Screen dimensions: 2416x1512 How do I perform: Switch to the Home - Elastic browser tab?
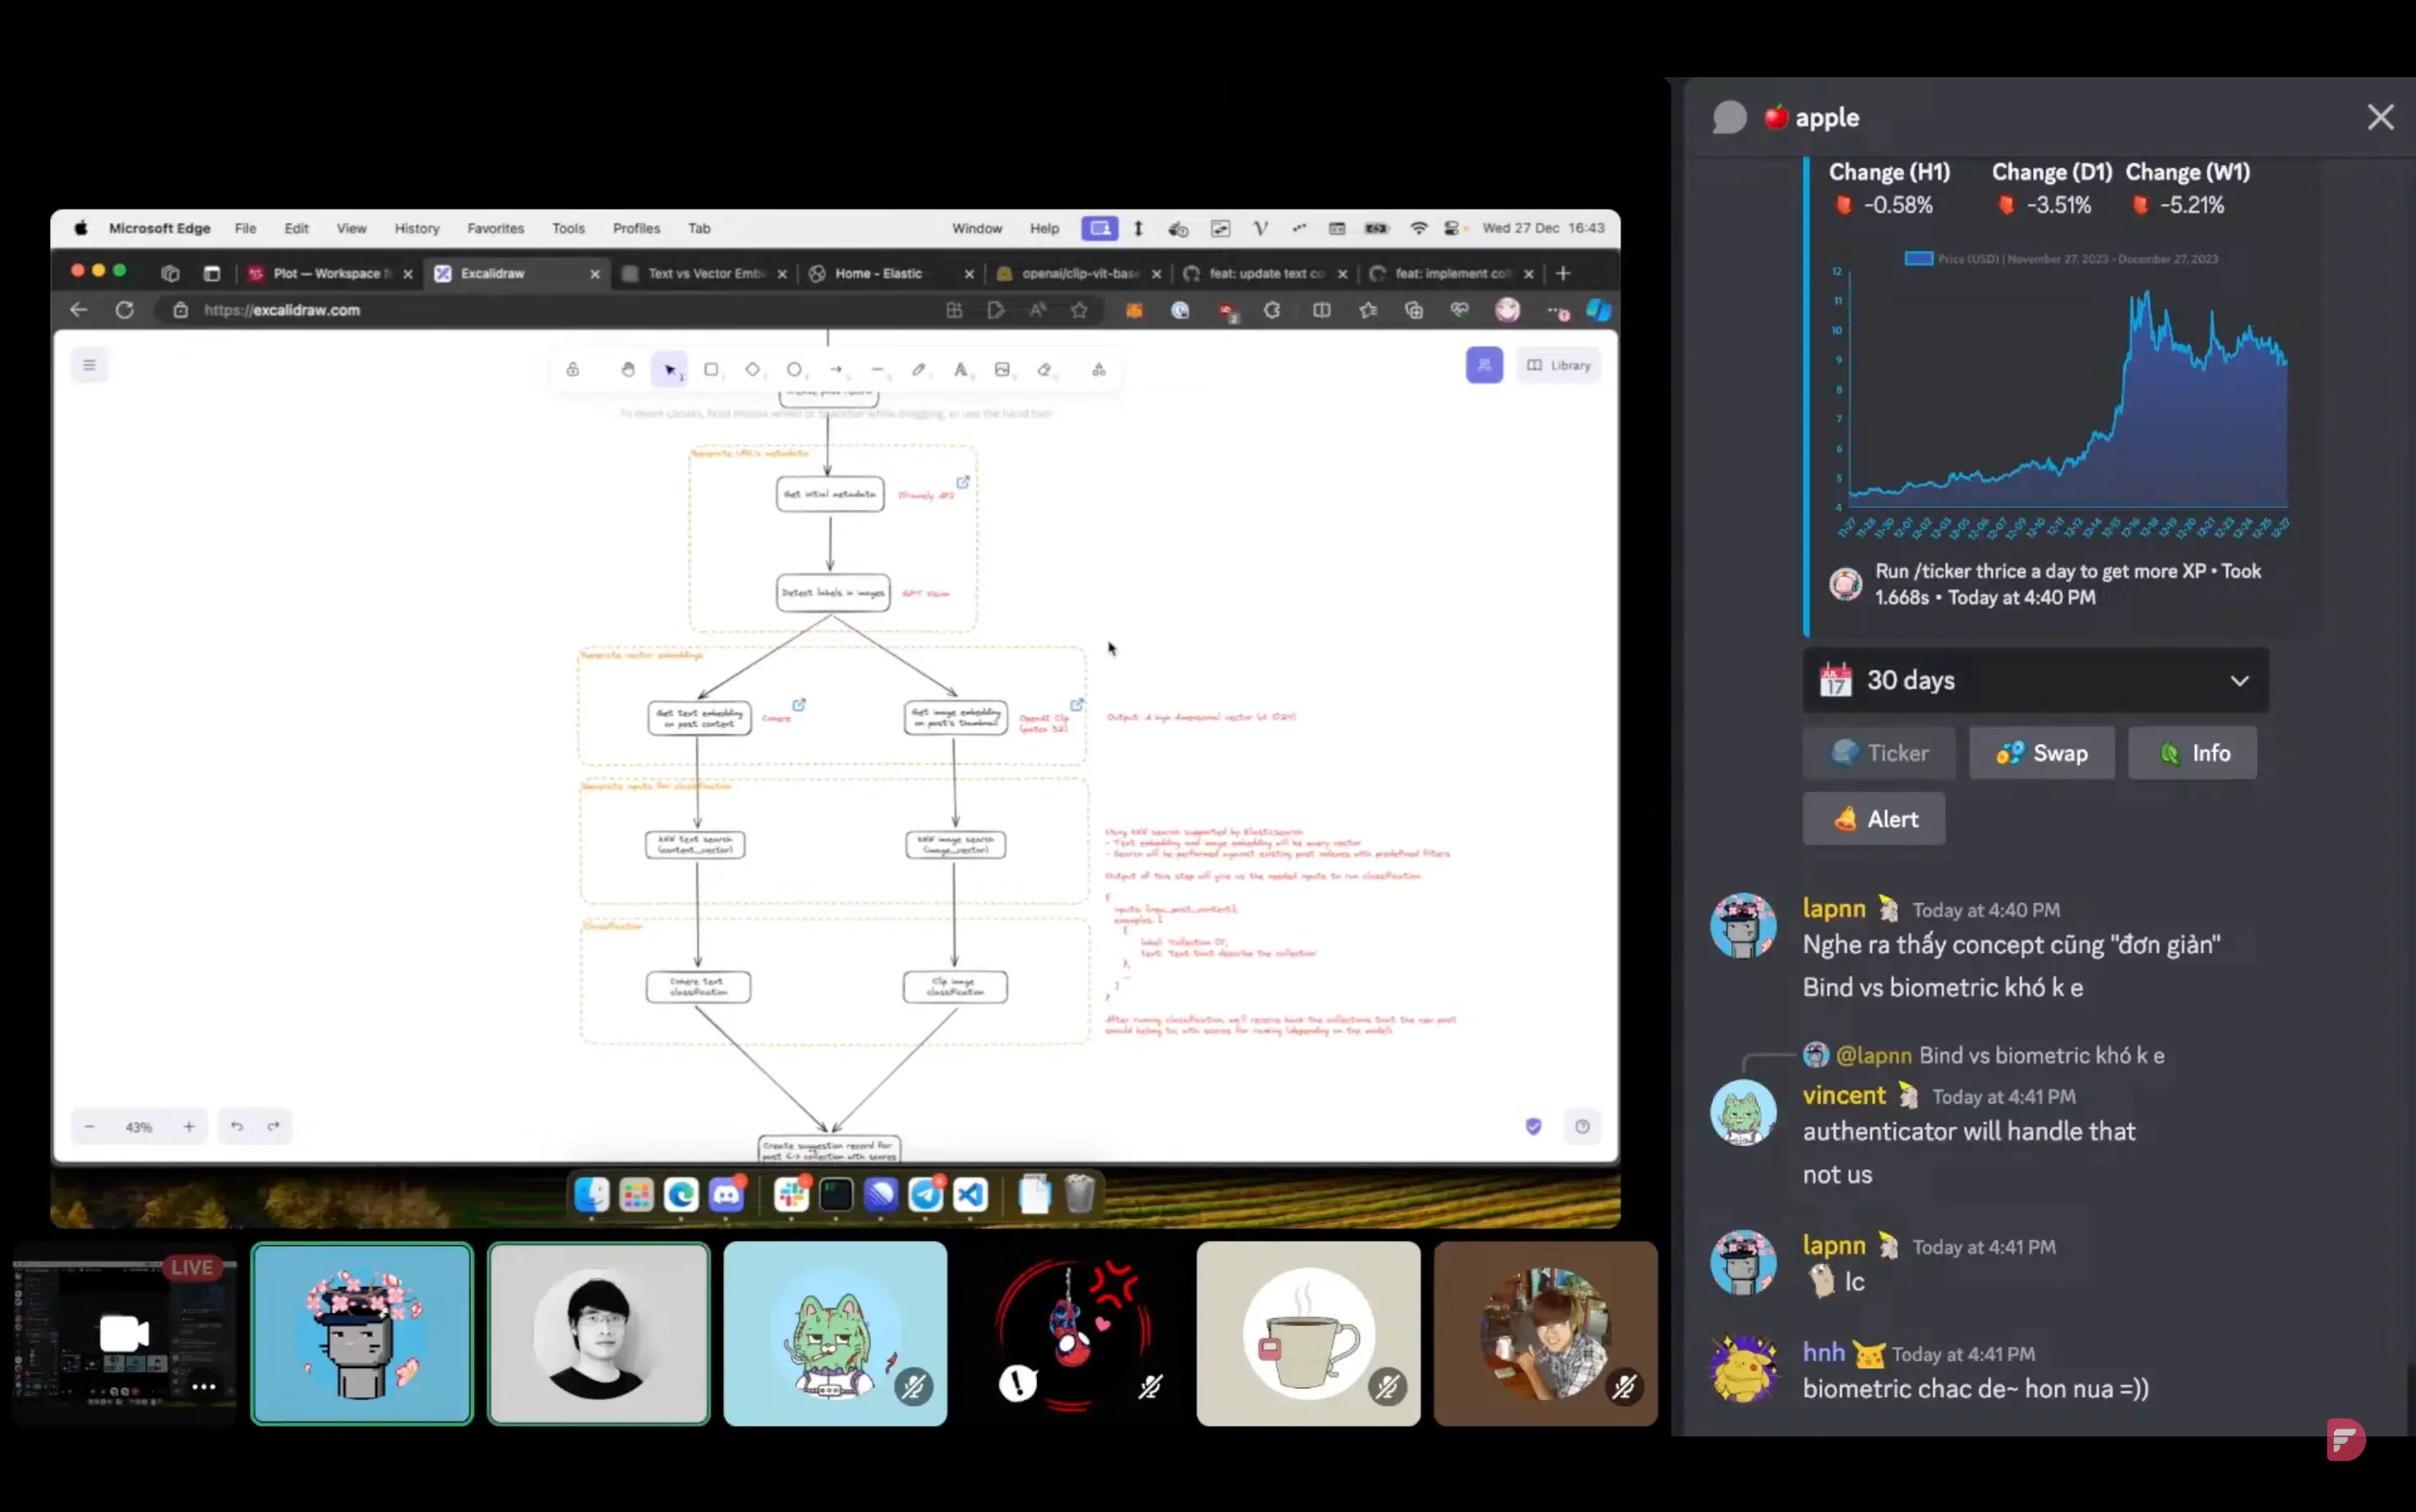[891, 273]
